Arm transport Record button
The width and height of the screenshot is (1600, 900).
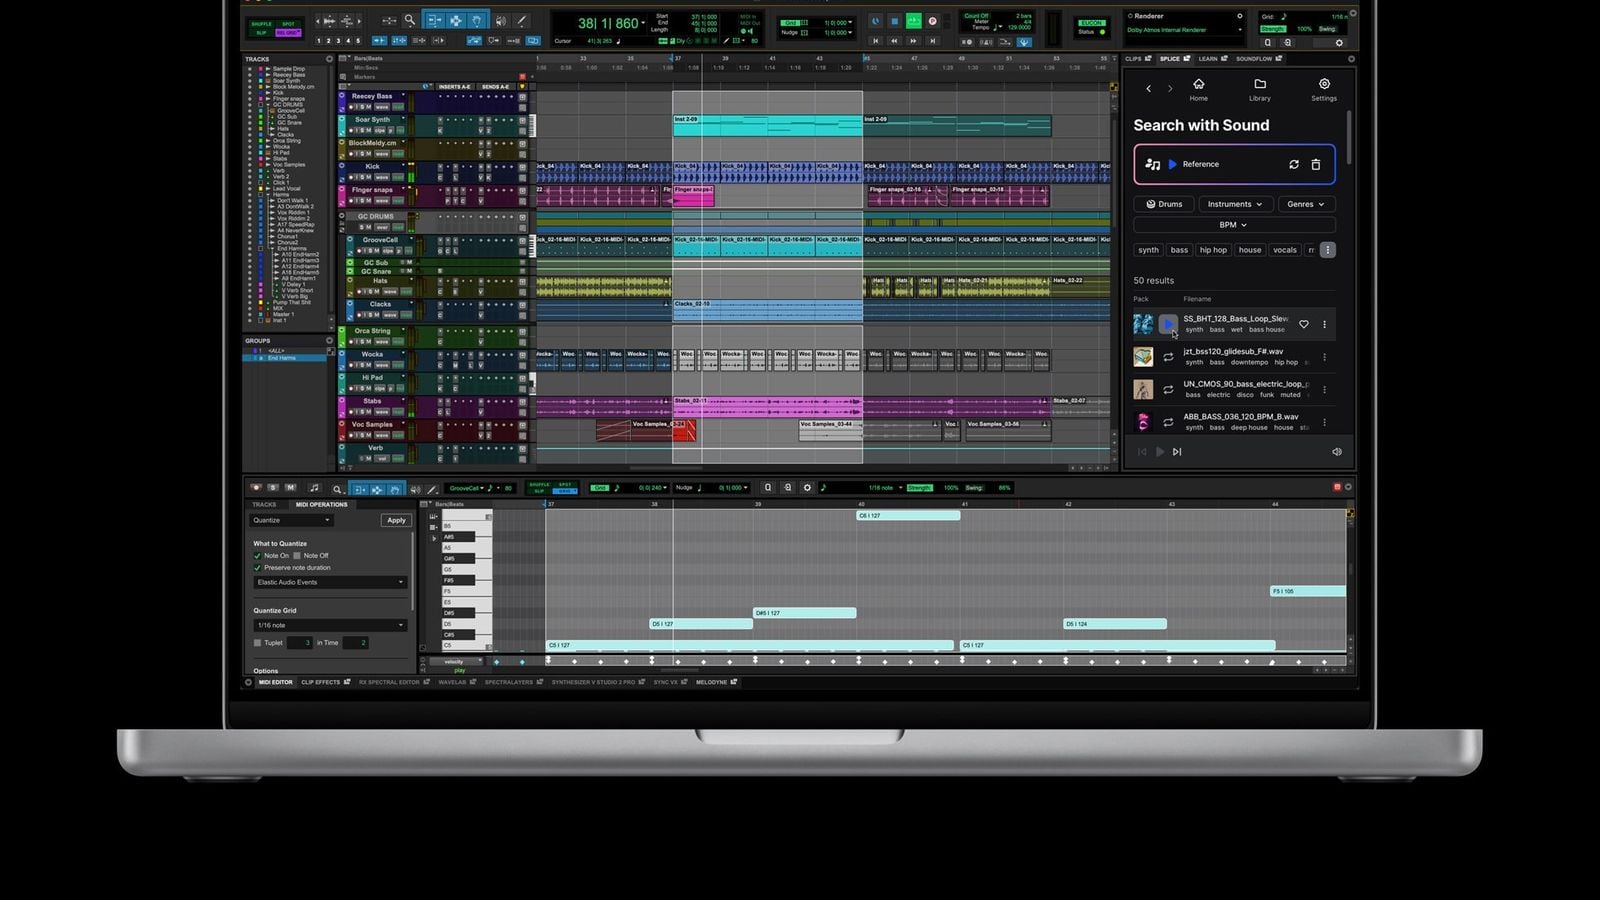(x=933, y=20)
